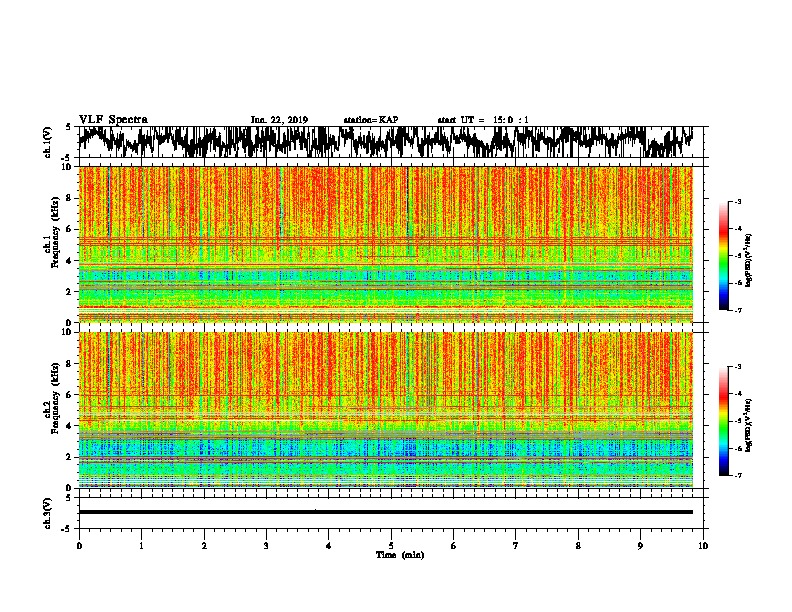Click the lower color bar beside ch.2 spectrogram
Viewport: 792px width, 612px height.
coord(723,421)
